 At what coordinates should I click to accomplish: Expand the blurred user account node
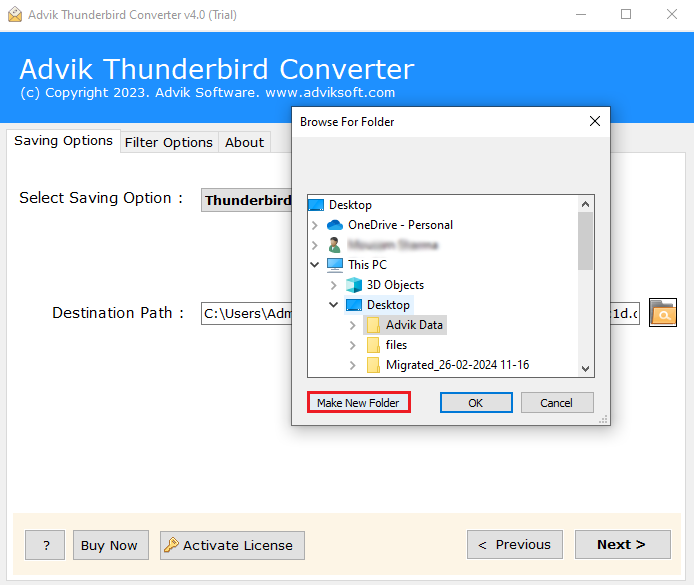[315, 245]
